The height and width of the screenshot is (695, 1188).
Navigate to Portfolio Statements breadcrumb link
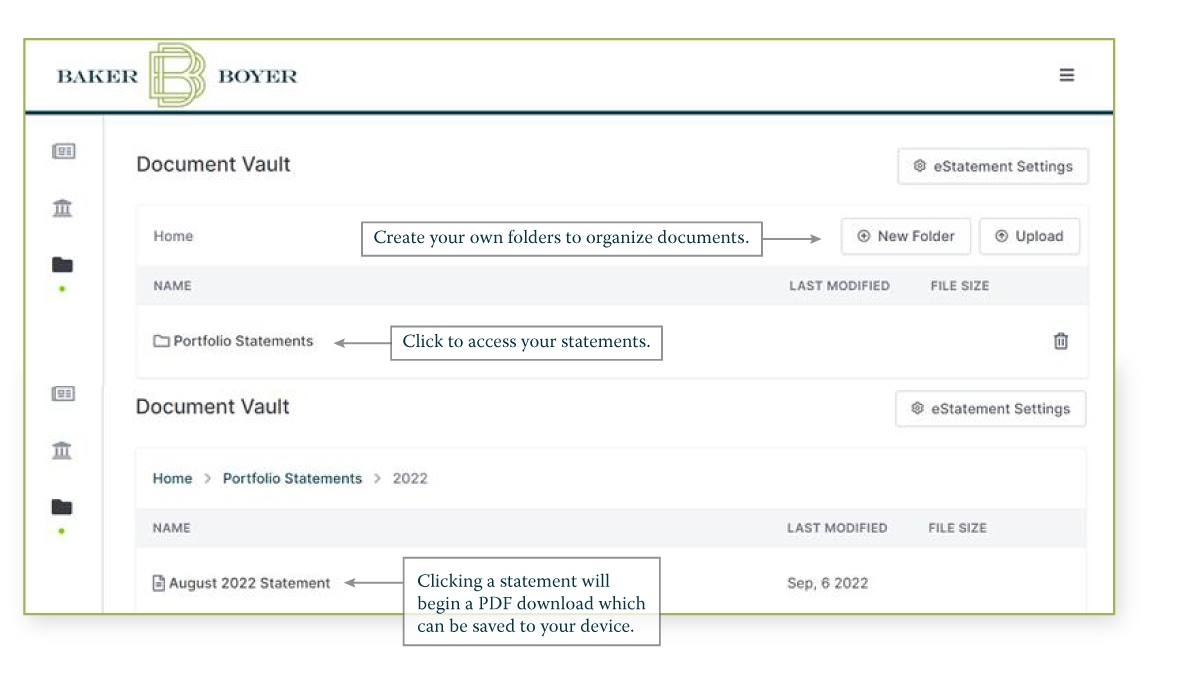(x=292, y=479)
